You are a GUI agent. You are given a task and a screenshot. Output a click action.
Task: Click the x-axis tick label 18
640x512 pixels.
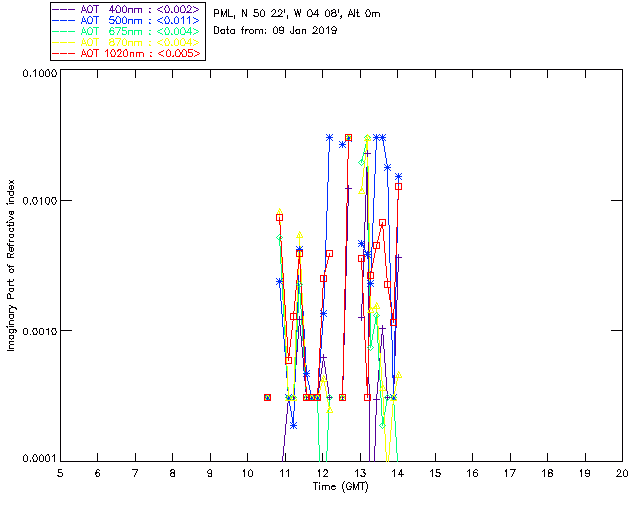click(x=548, y=473)
